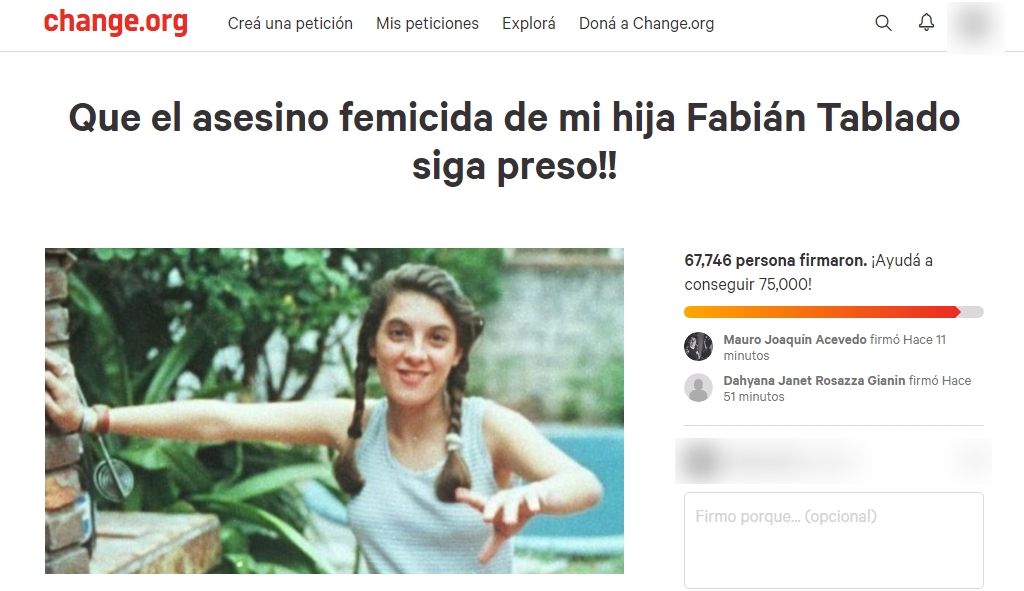Image resolution: width=1024 pixels, height=591 pixels.
Task: Open the blurred user profile avatar
Action: (x=975, y=25)
